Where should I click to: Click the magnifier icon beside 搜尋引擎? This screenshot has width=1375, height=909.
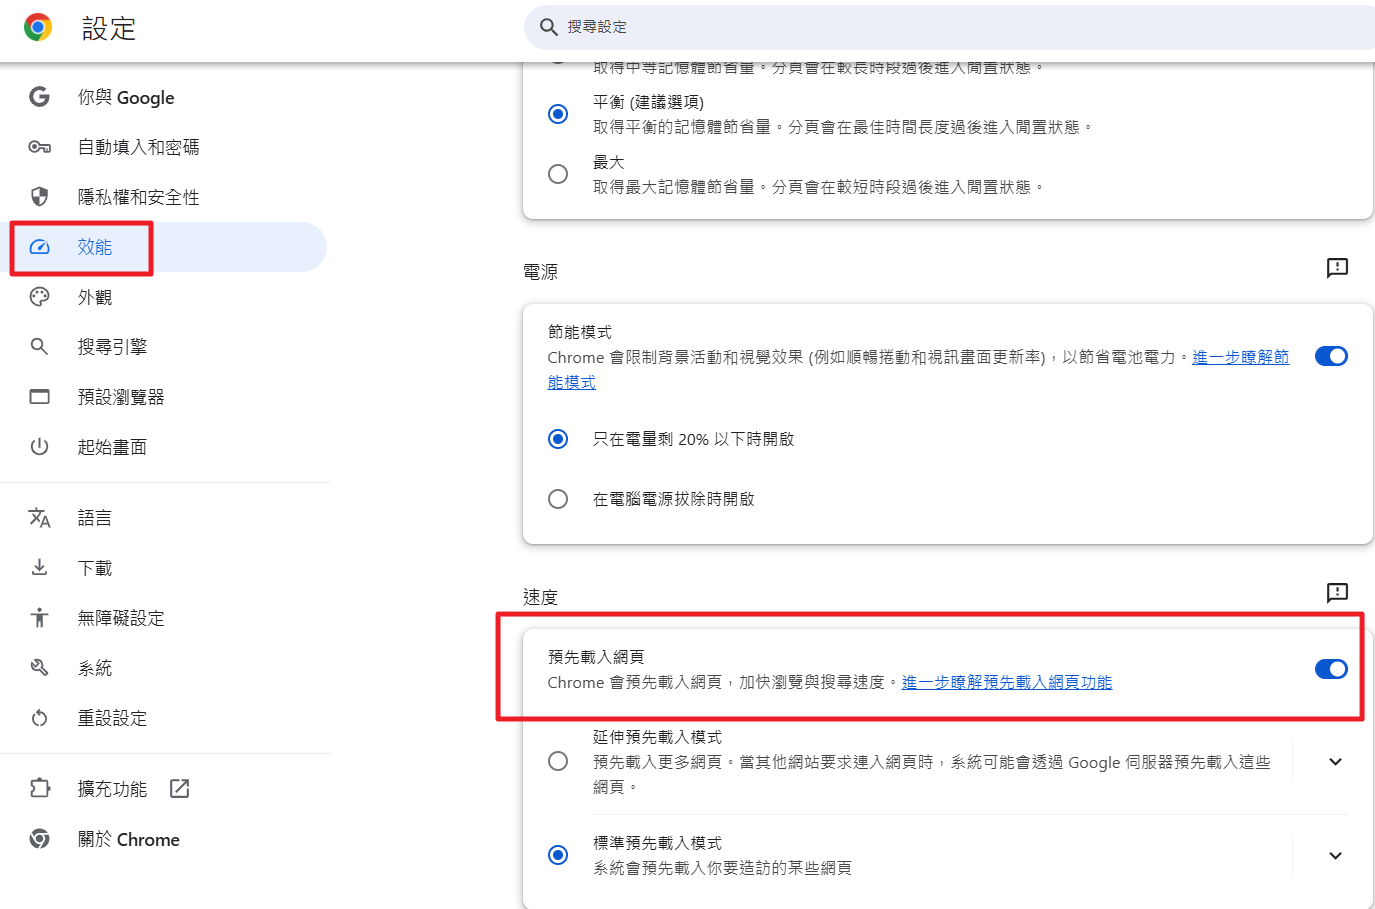(39, 347)
